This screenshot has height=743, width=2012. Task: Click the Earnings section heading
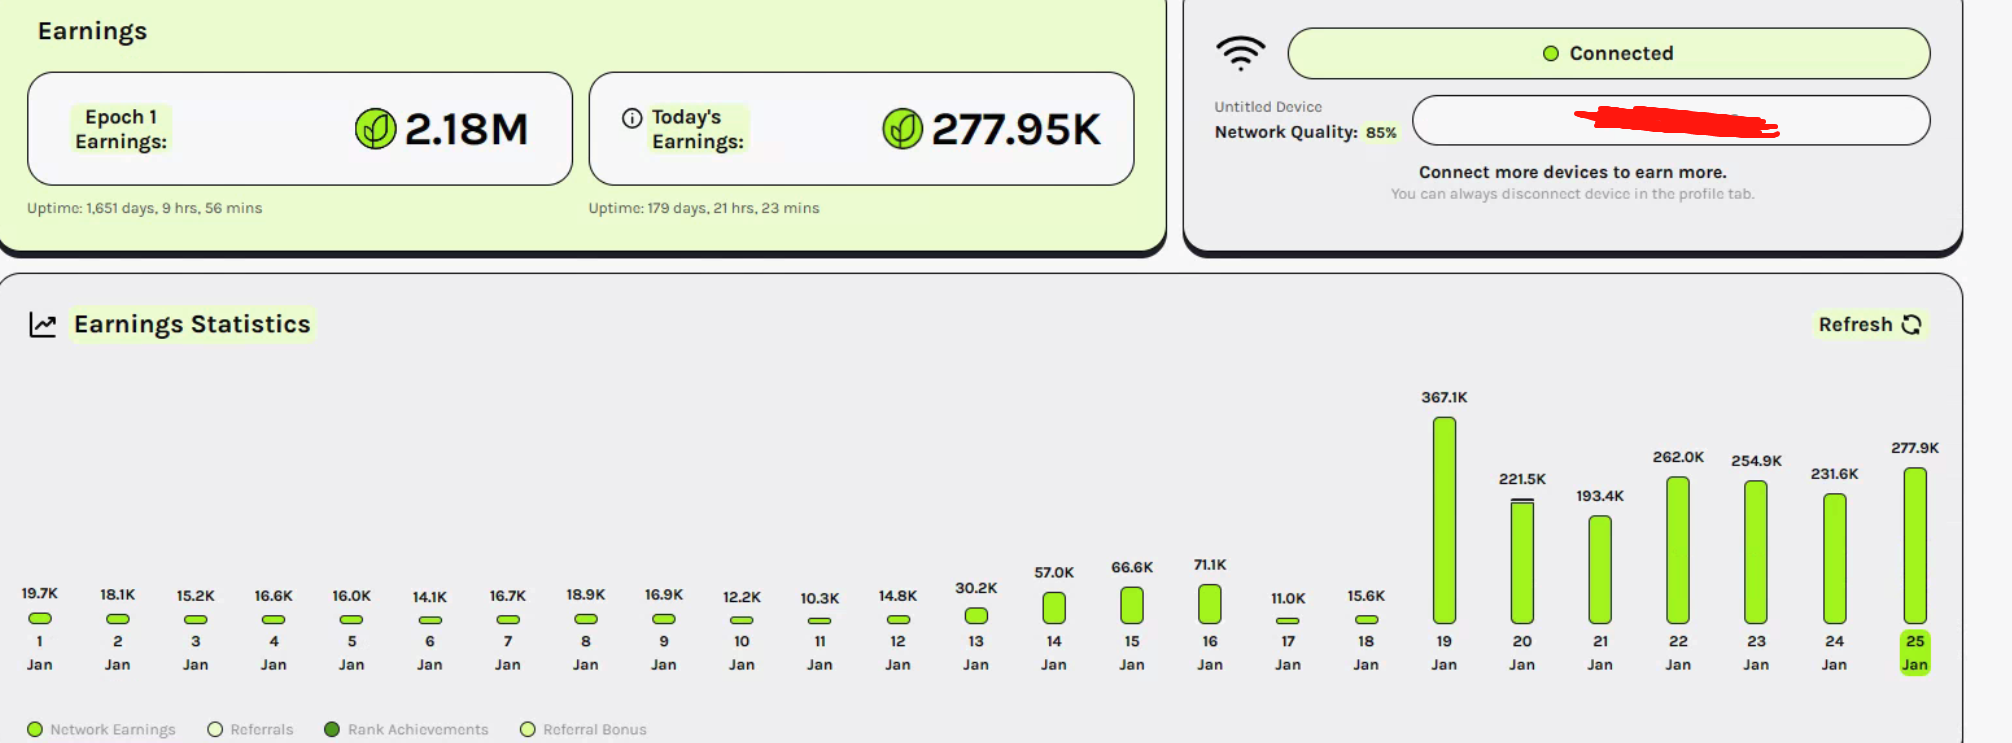coord(92,31)
